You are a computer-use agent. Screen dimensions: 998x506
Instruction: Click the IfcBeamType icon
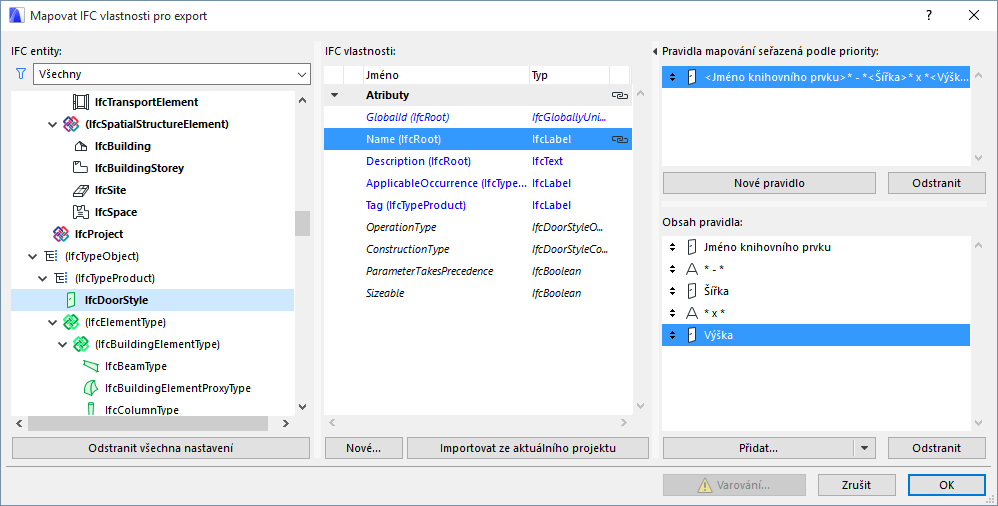click(91, 366)
